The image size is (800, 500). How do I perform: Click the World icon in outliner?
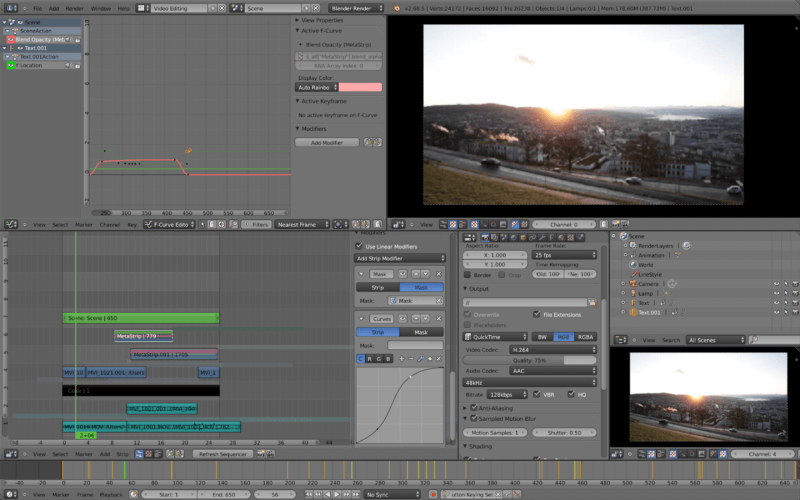pos(632,265)
